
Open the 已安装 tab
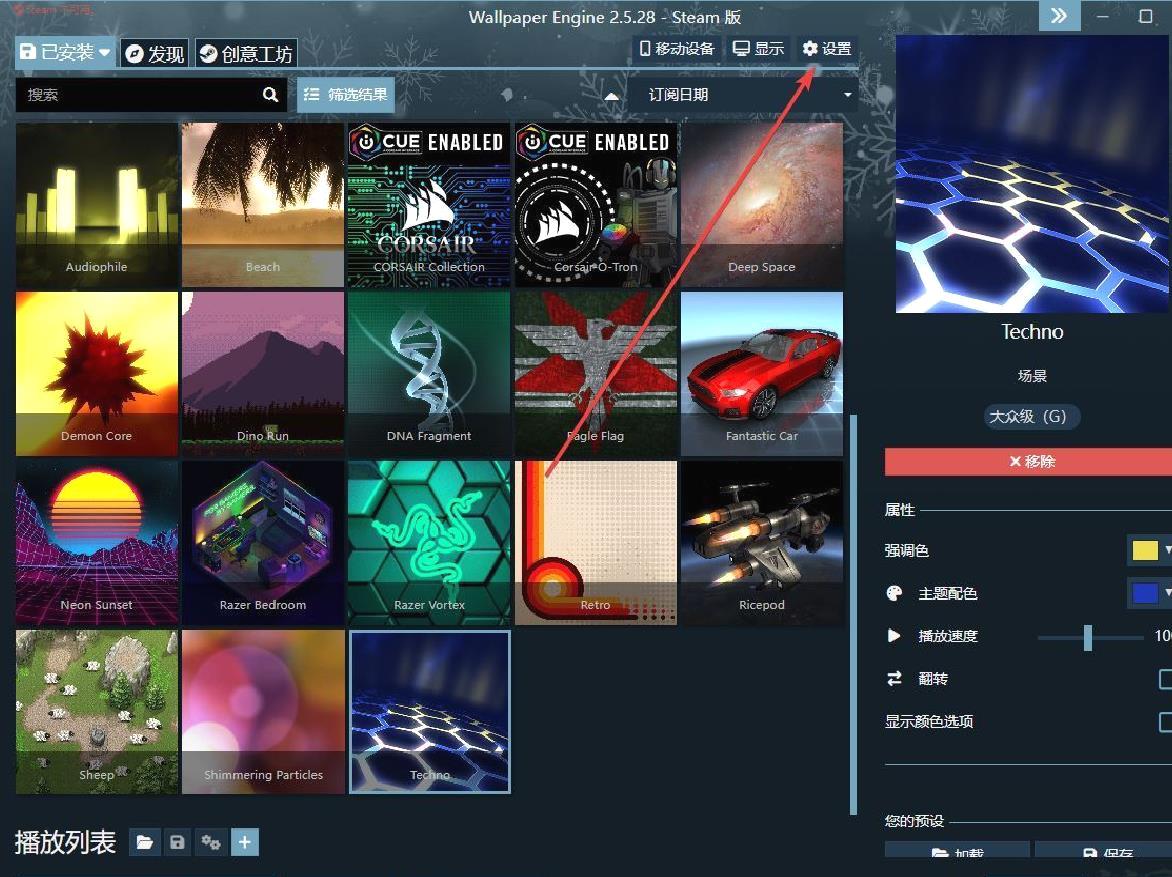tap(65, 52)
